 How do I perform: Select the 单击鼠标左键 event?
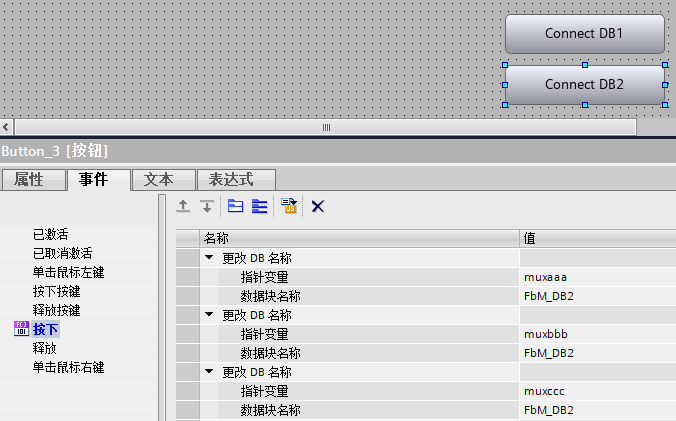pyautogui.click(x=68, y=272)
